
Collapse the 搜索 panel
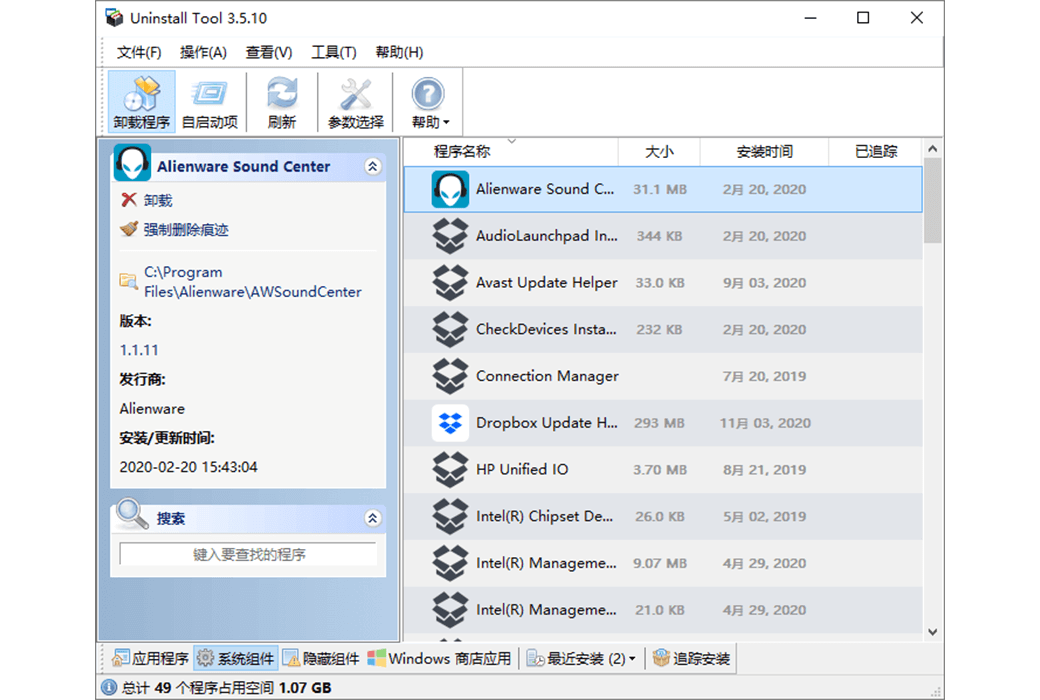click(x=373, y=518)
